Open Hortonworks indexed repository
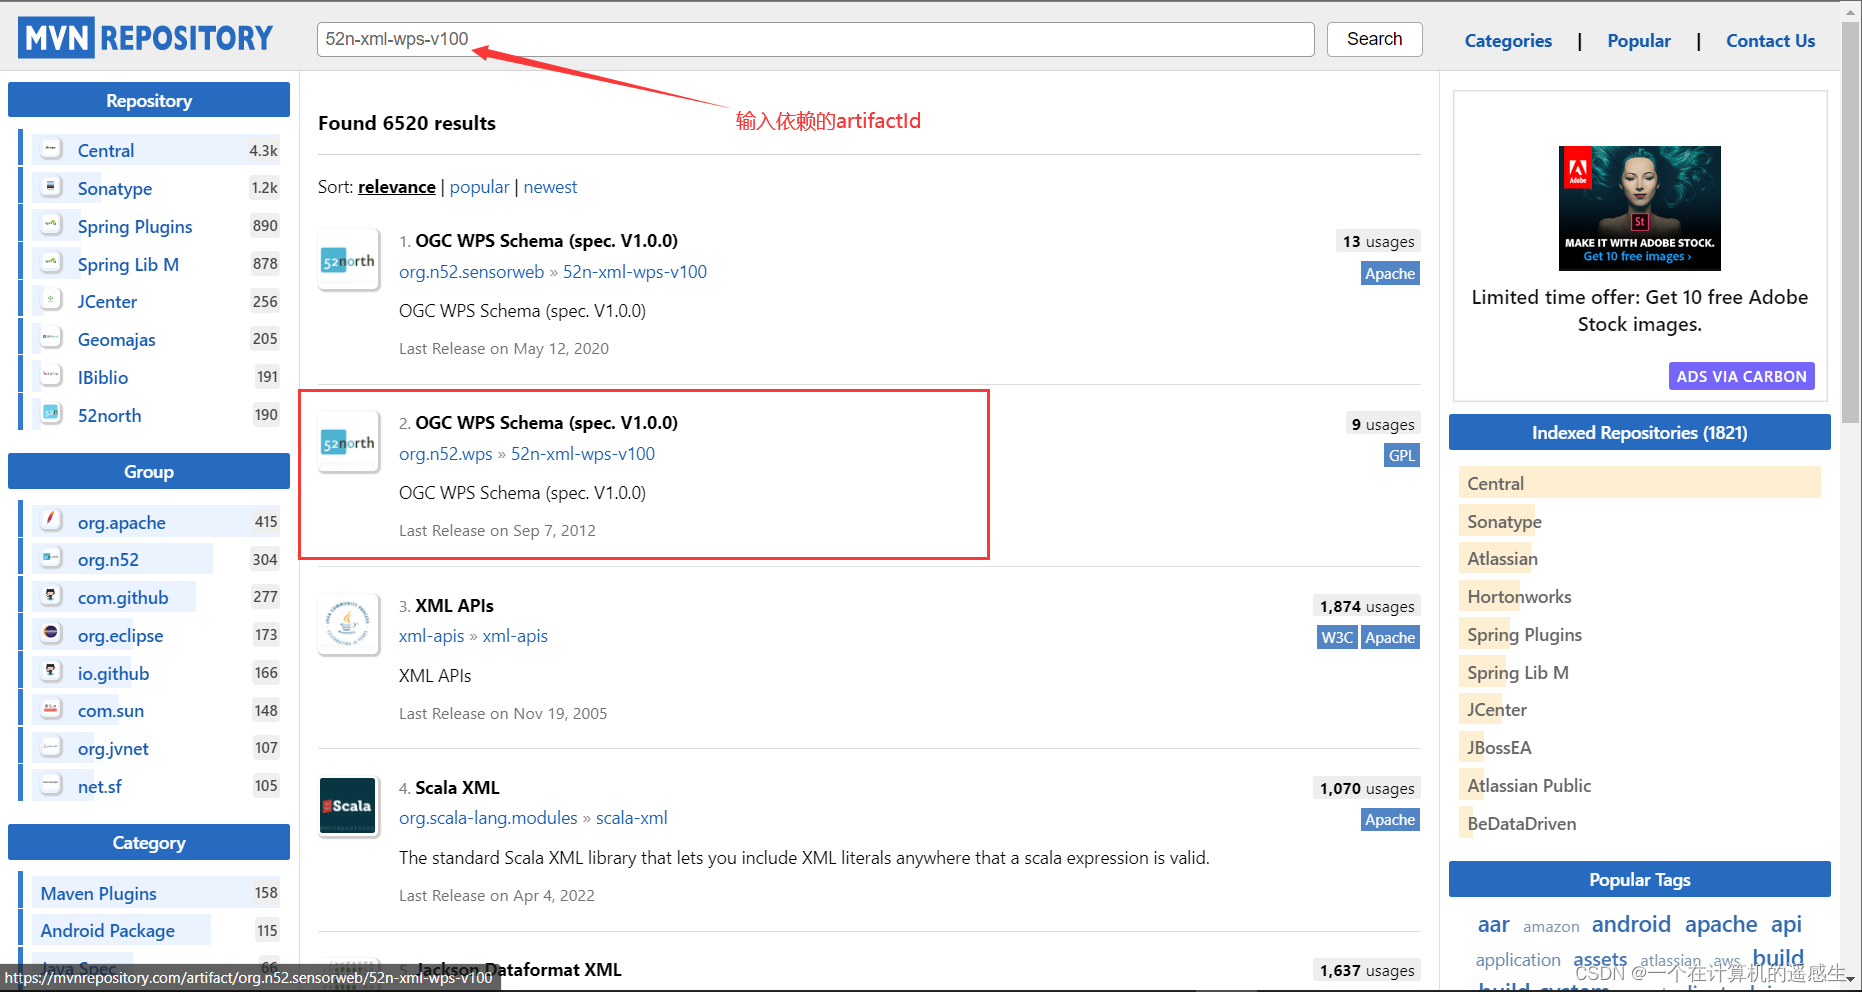This screenshot has height=992, width=1862. 1519,597
